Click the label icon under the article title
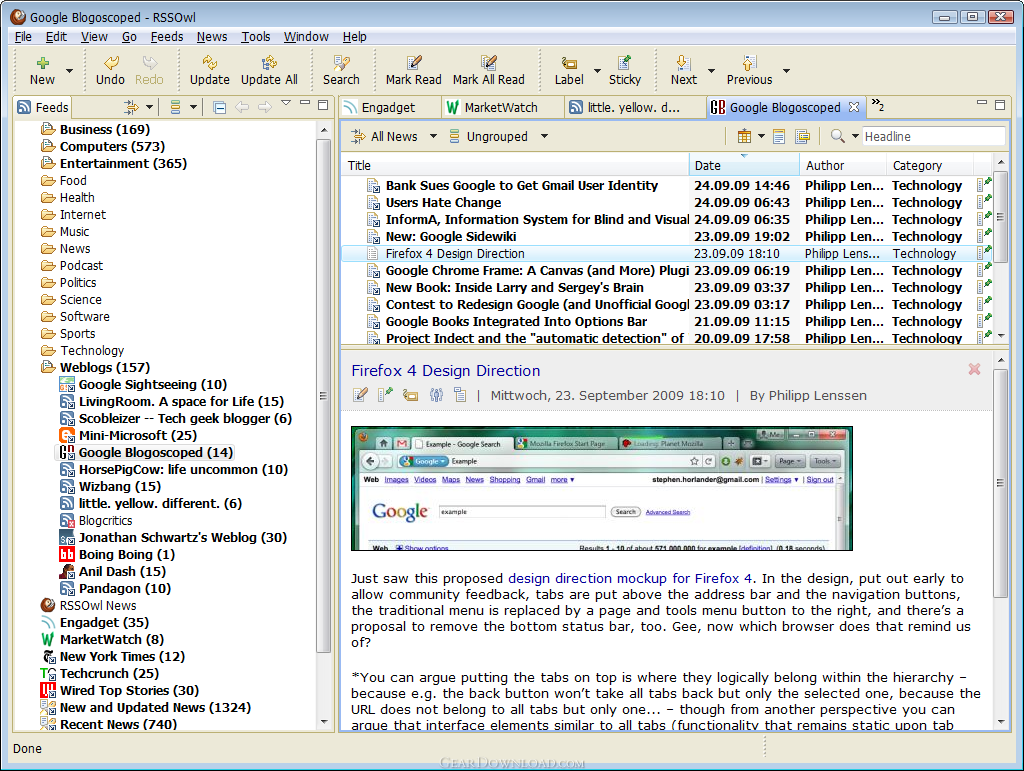Screen dimensions: 1024x771 point(410,394)
